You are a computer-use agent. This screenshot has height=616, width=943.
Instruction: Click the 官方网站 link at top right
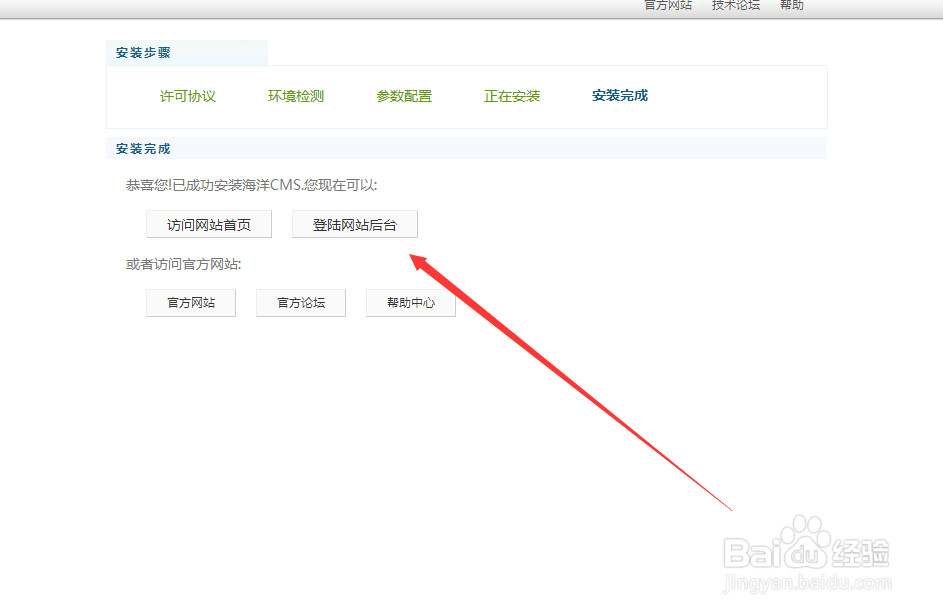pyautogui.click(x=668, y=5)
